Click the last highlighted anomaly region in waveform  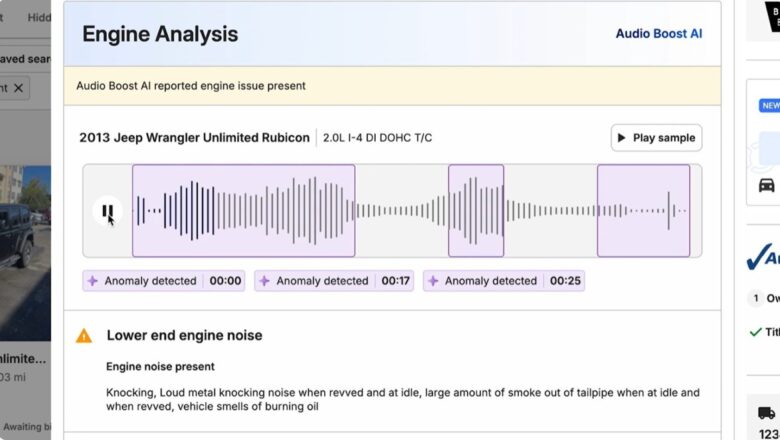(643, 211)
